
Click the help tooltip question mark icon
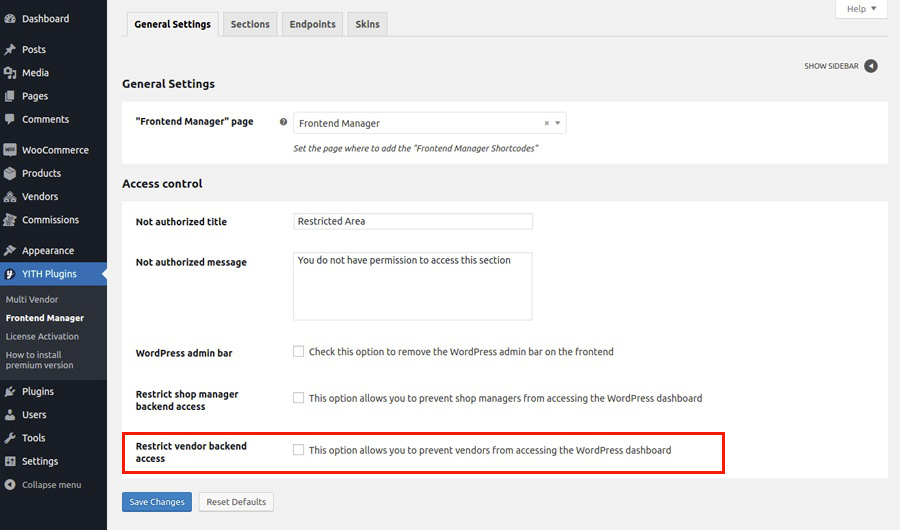click(x=284, y=122)
